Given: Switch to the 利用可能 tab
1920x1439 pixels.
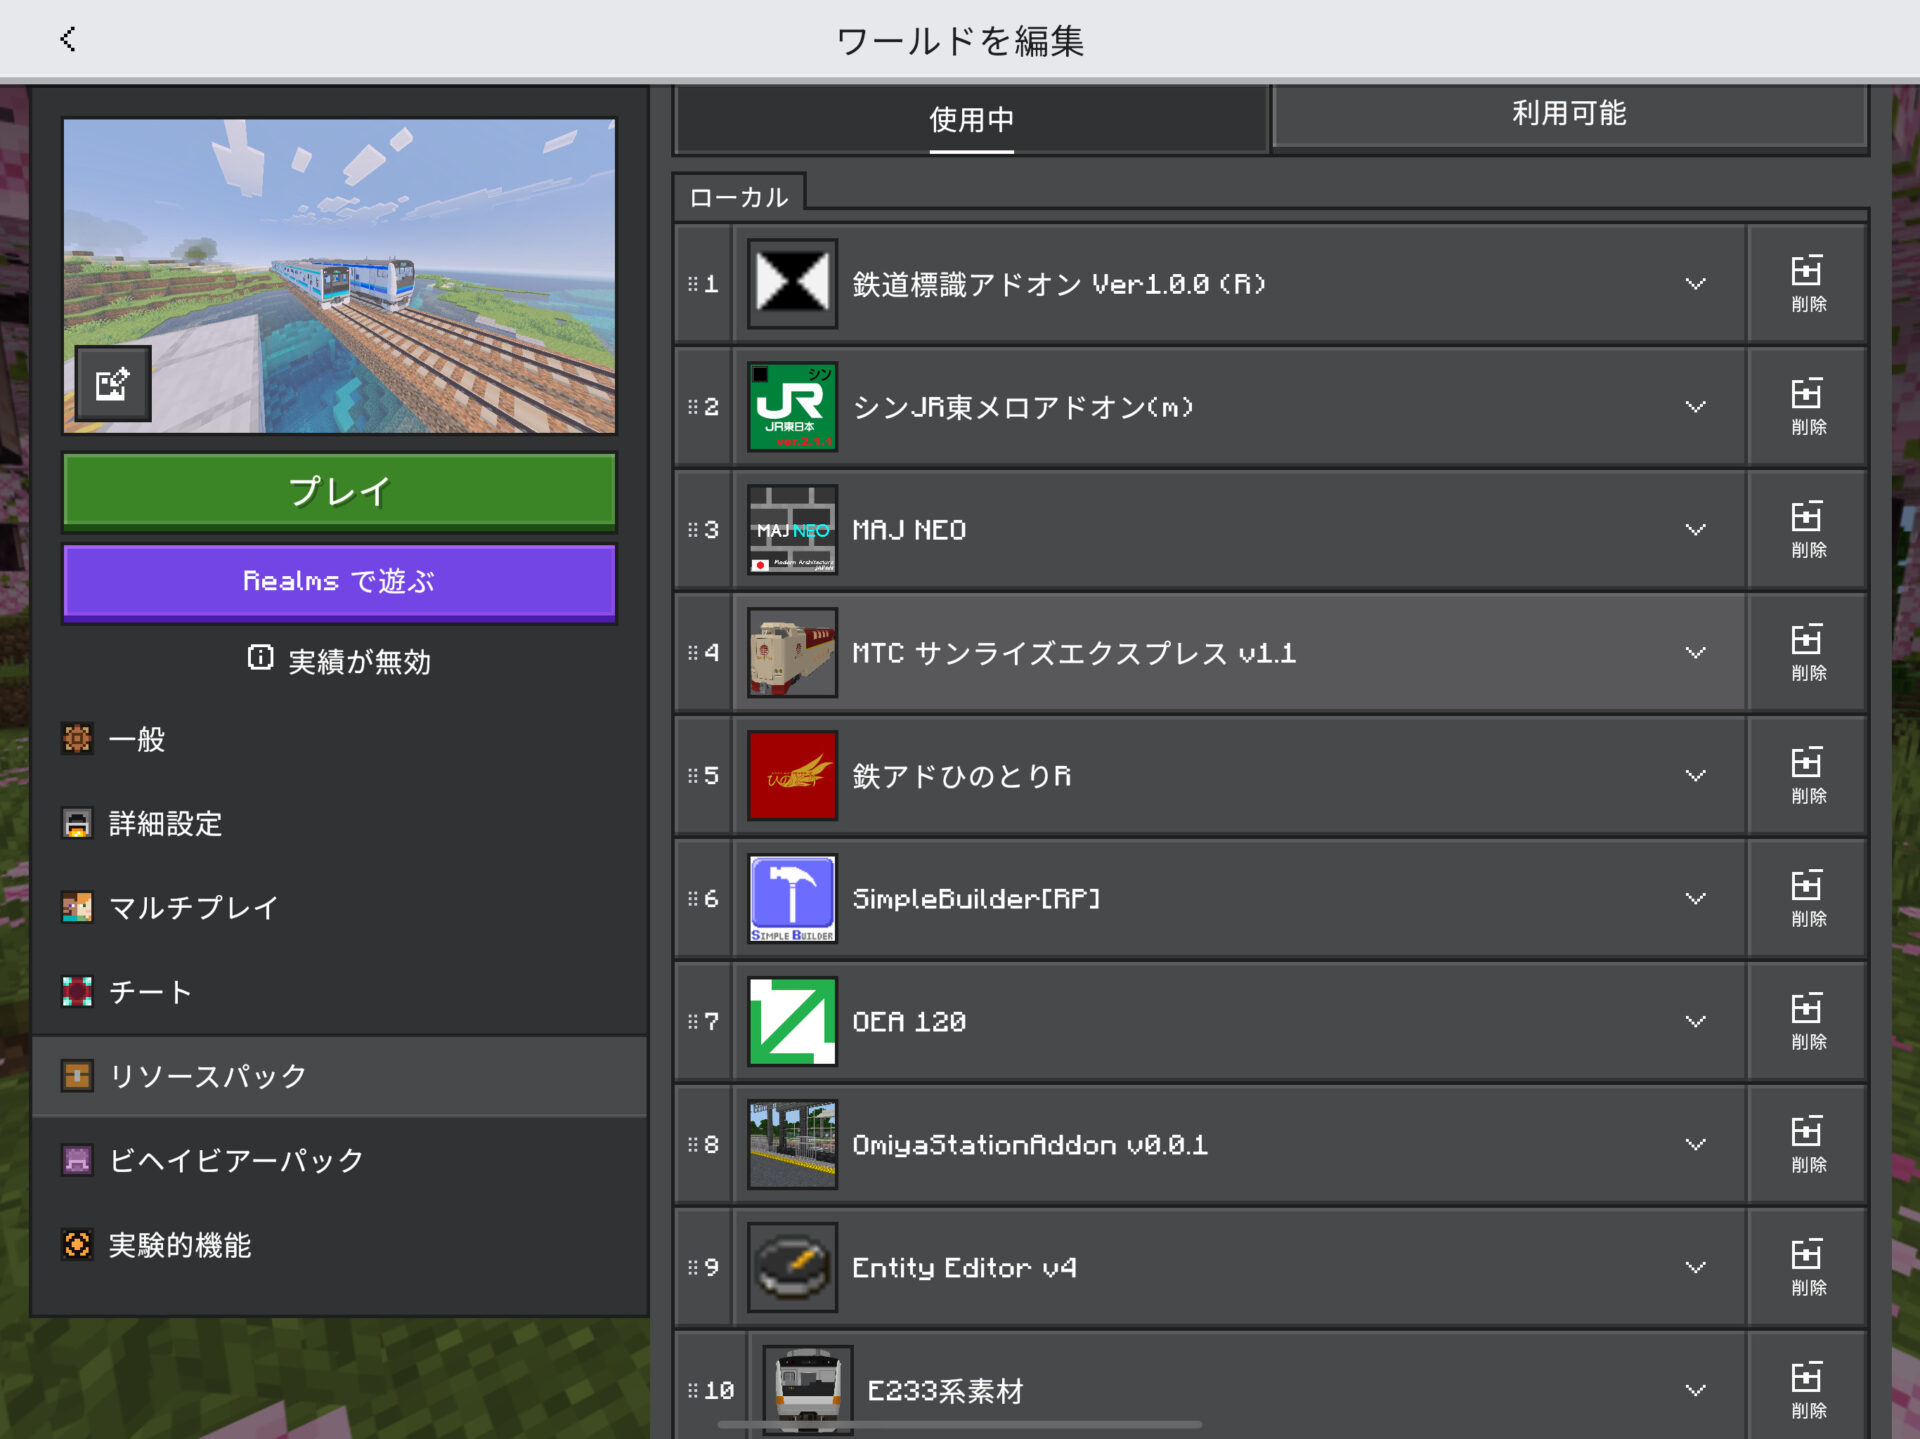Looking at the screenshot, I should (x=1568, y=114).
